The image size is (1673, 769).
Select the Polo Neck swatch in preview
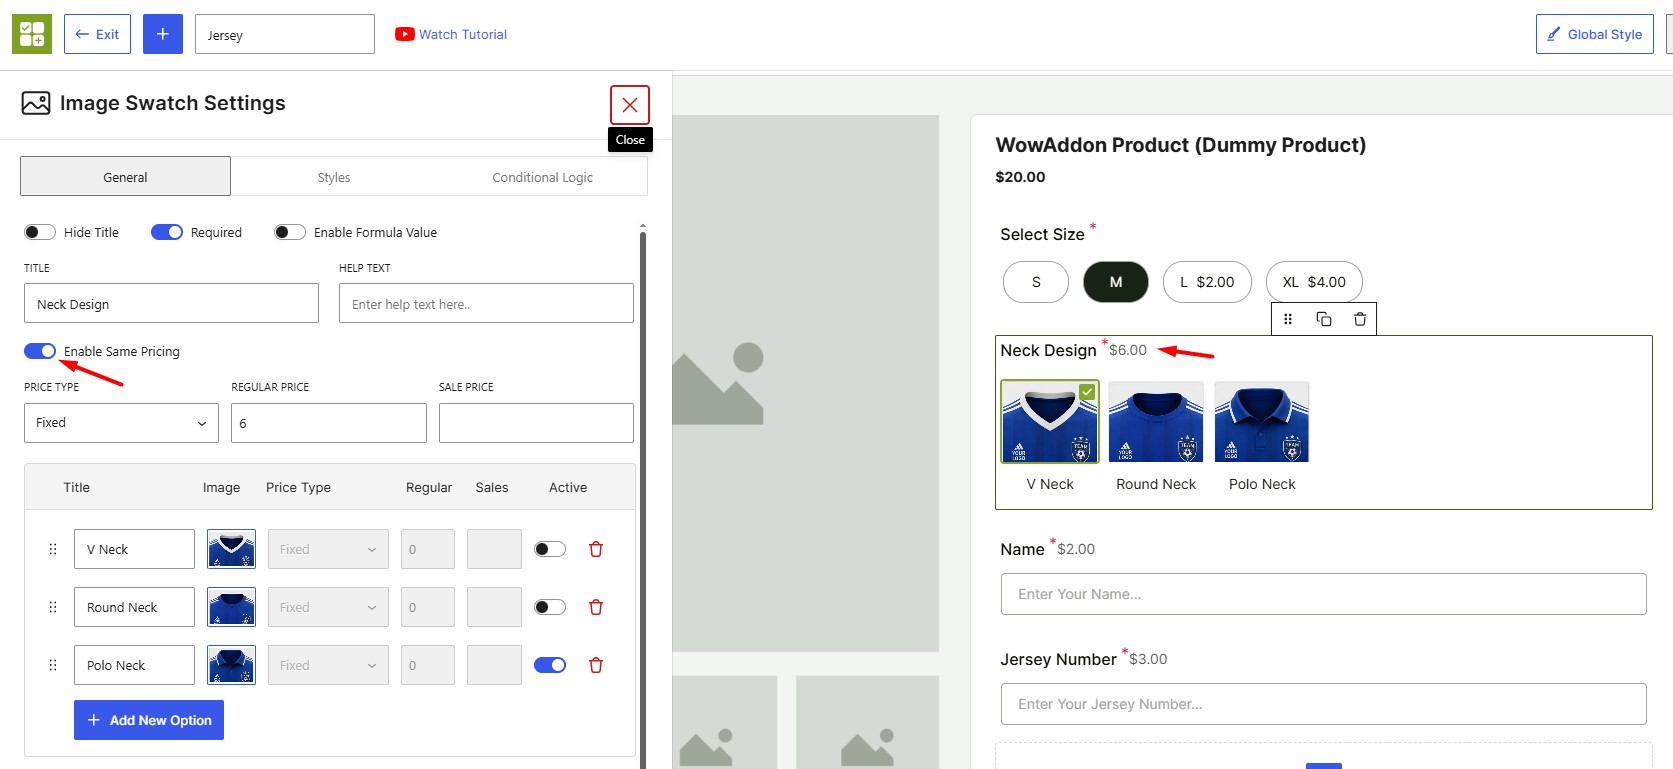tap(1262, 422)
